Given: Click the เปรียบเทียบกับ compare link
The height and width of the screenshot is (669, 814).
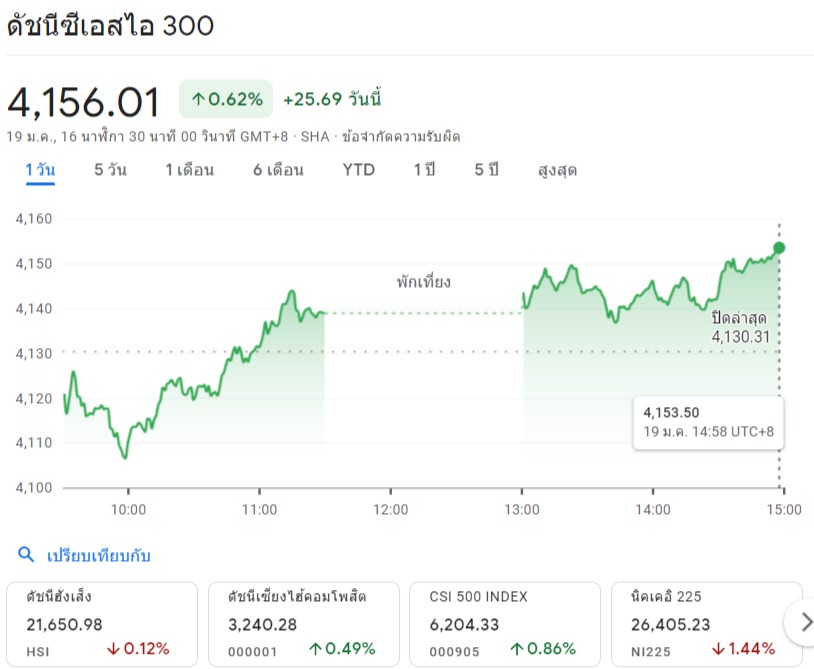Looking at the screenshot, I should (x=99, y=555).
